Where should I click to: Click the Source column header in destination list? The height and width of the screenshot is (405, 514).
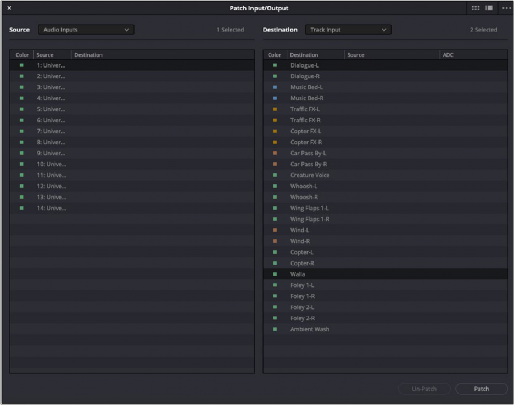[356, 55]
